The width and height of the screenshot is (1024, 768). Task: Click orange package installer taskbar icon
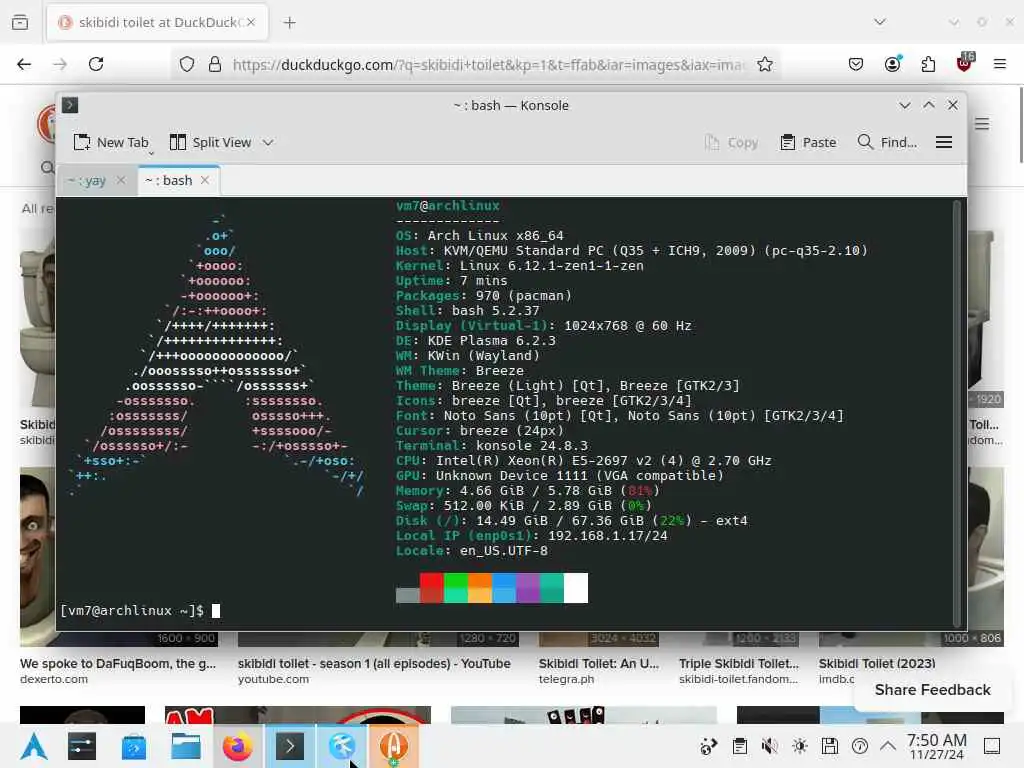394,746
